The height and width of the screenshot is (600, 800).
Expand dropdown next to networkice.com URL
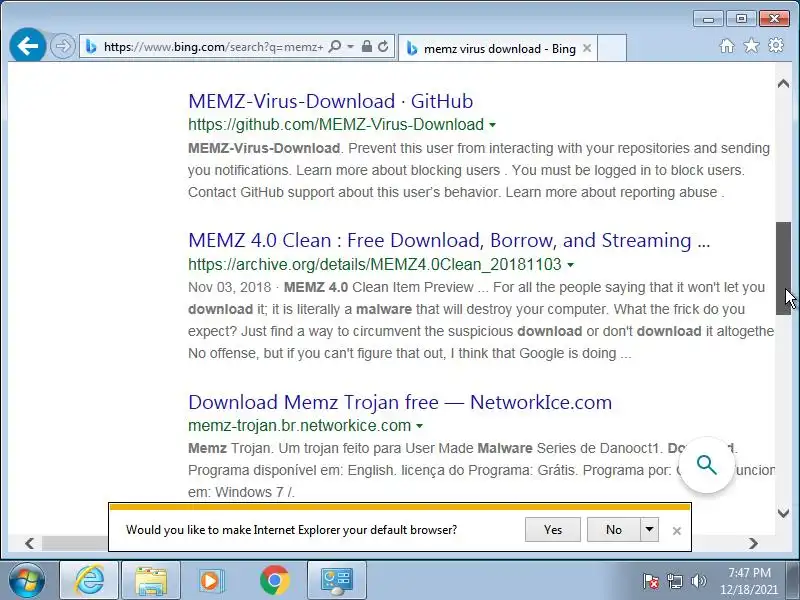tap(419, 426)
